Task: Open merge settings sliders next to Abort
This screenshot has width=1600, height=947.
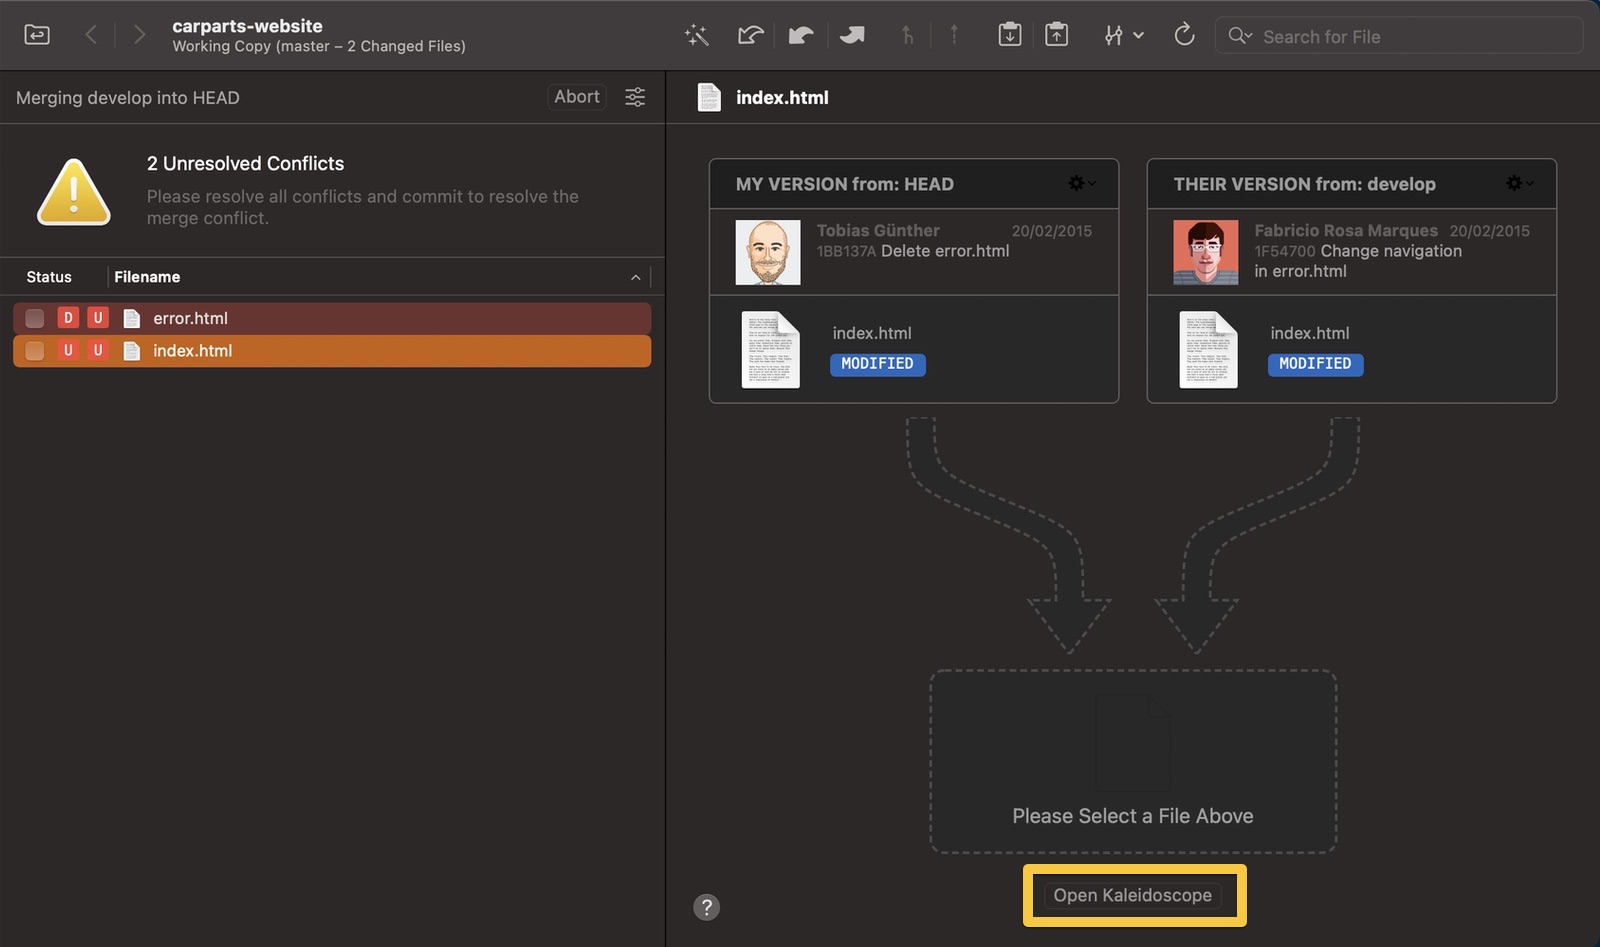Action: pyautogui.click(x=635, y=97)
